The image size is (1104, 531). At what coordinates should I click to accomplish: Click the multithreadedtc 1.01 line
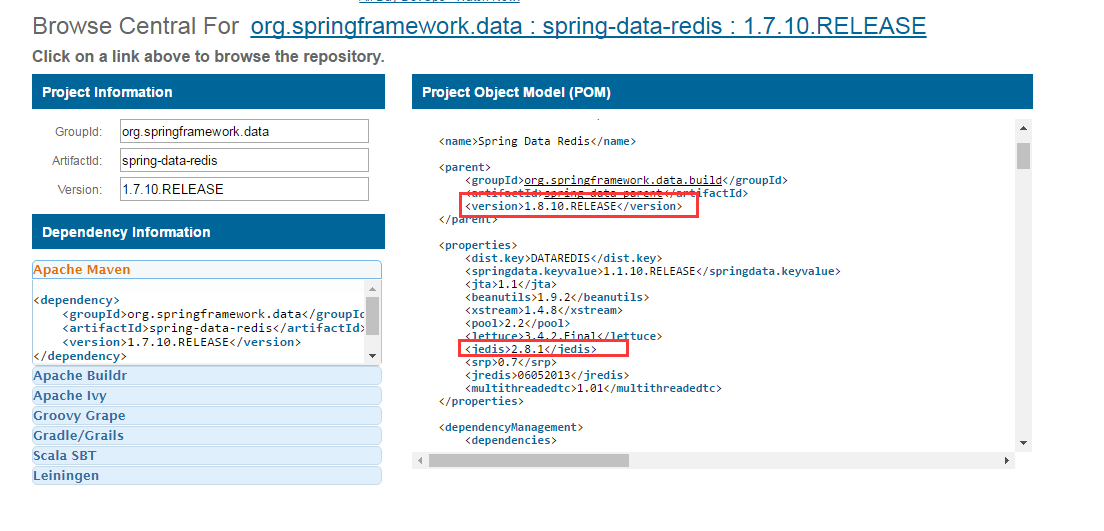tap(593, 388)
